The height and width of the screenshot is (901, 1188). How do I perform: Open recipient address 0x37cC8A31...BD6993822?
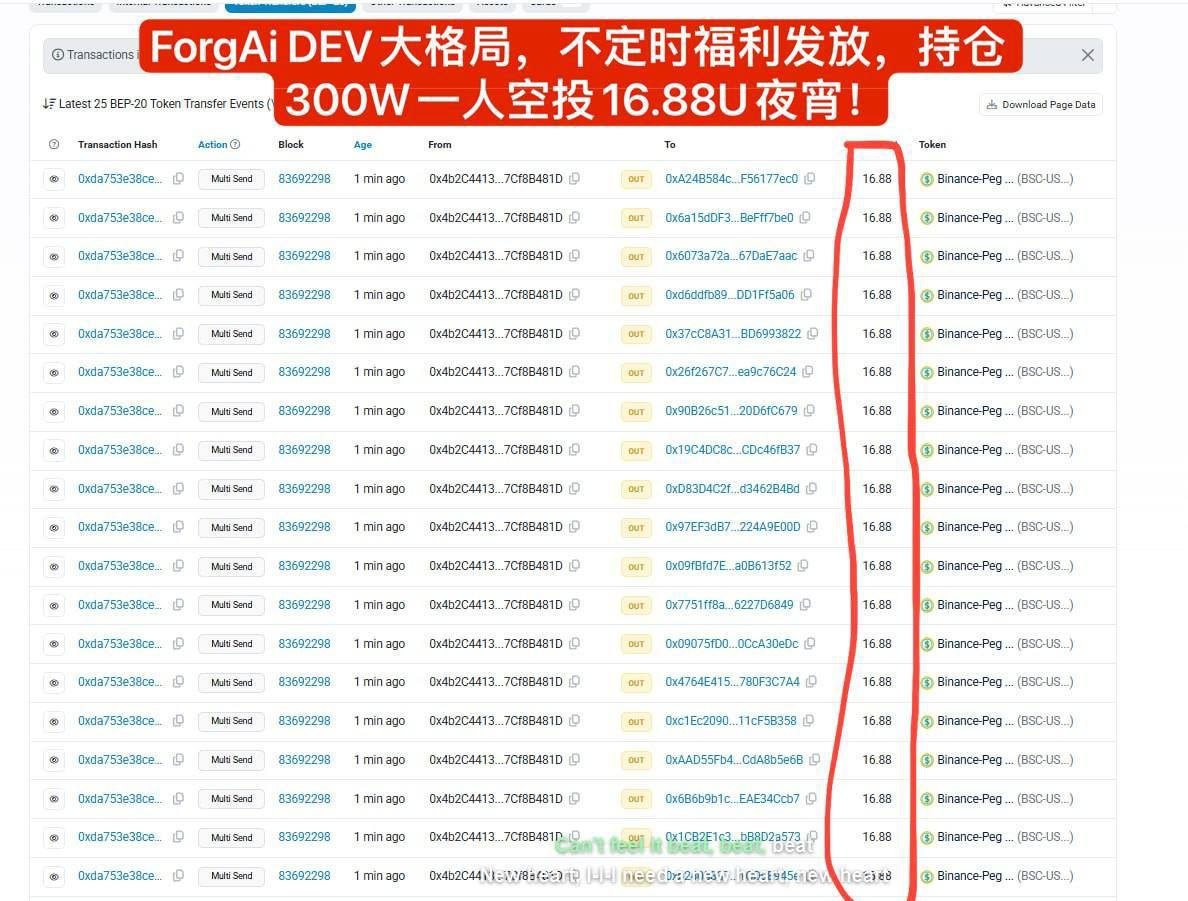733,333
